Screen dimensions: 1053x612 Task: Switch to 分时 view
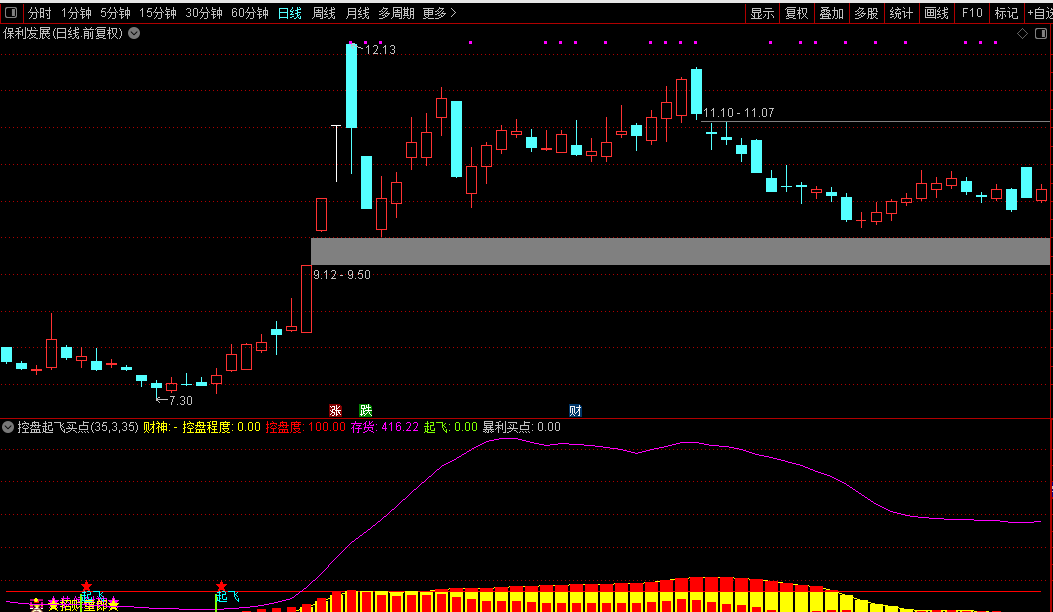pyautogui.click(x=40, y=13)
